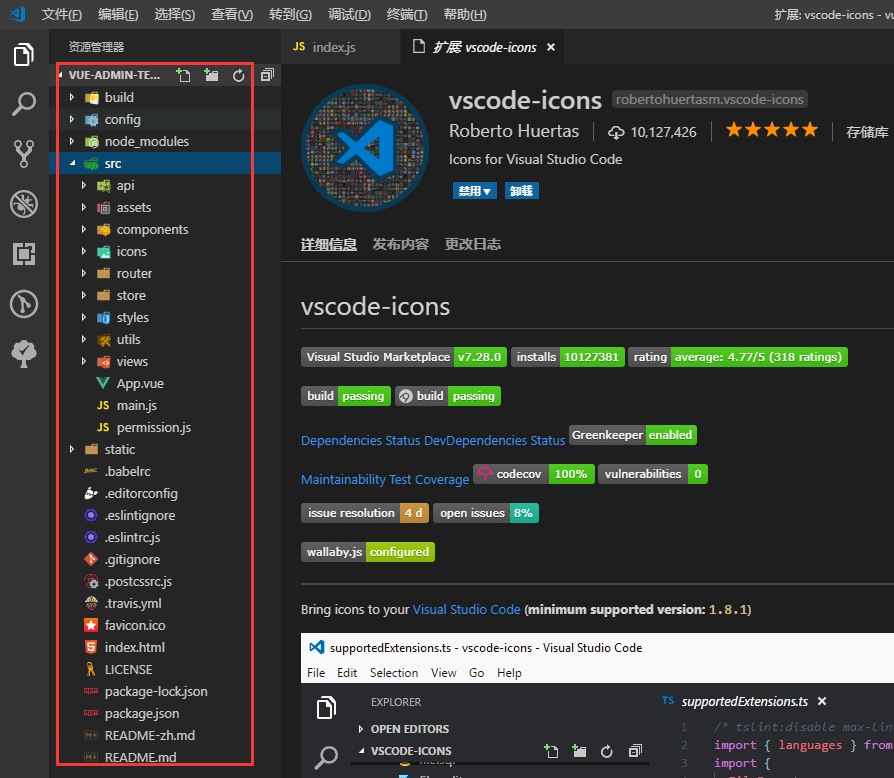This screenshot has width=894, height=778.
Task: Click the New File icon in explorer header
Action: point(183,75)
